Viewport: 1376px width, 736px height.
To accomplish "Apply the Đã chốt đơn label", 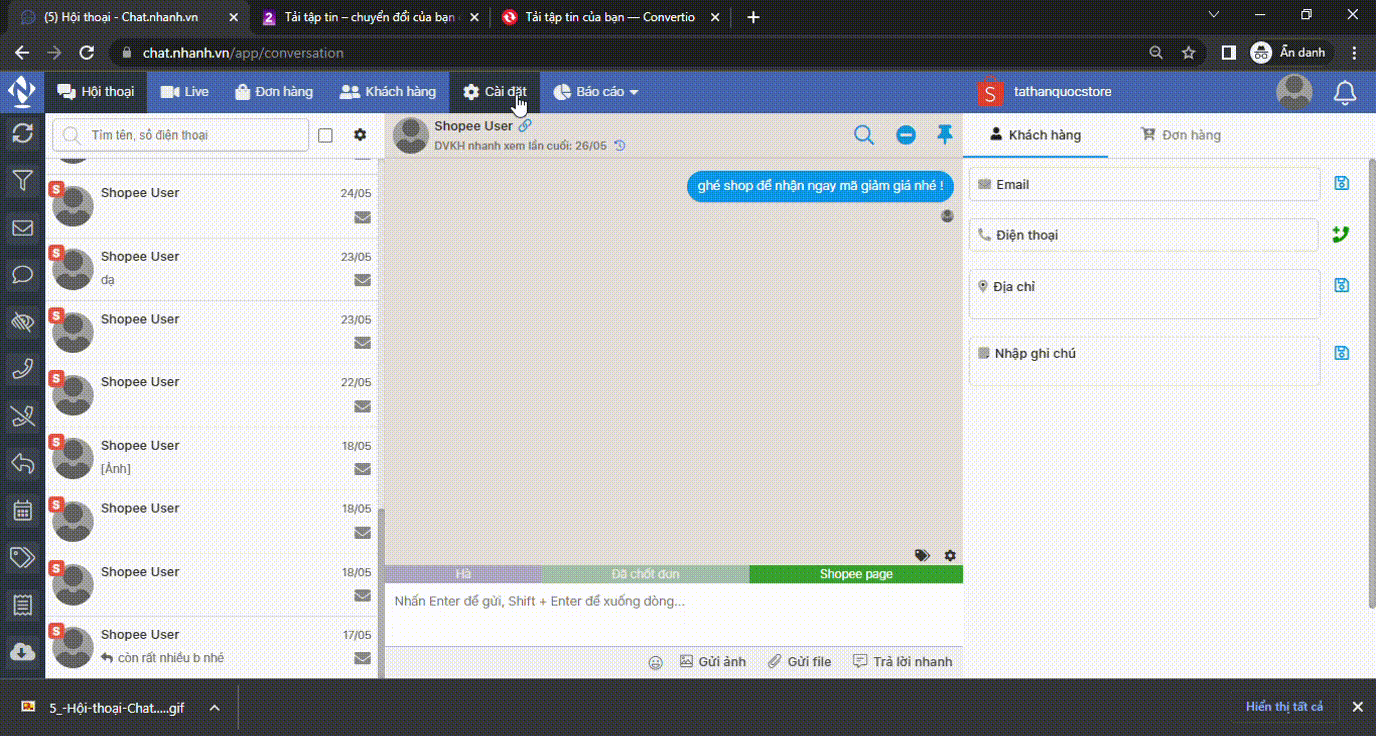I will tap(645, 574).
